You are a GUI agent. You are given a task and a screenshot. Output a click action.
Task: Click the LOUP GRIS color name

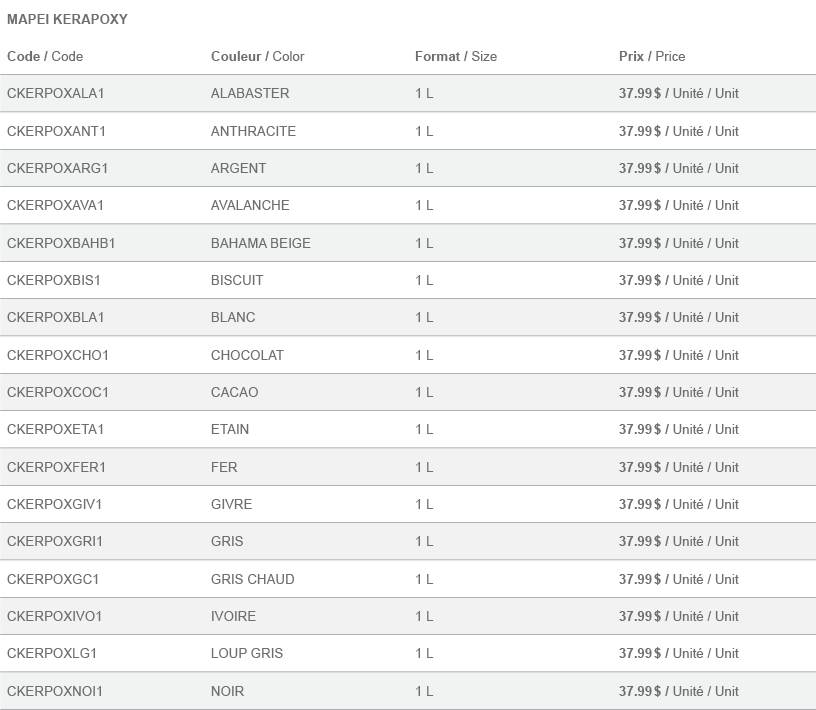[247, 653]
